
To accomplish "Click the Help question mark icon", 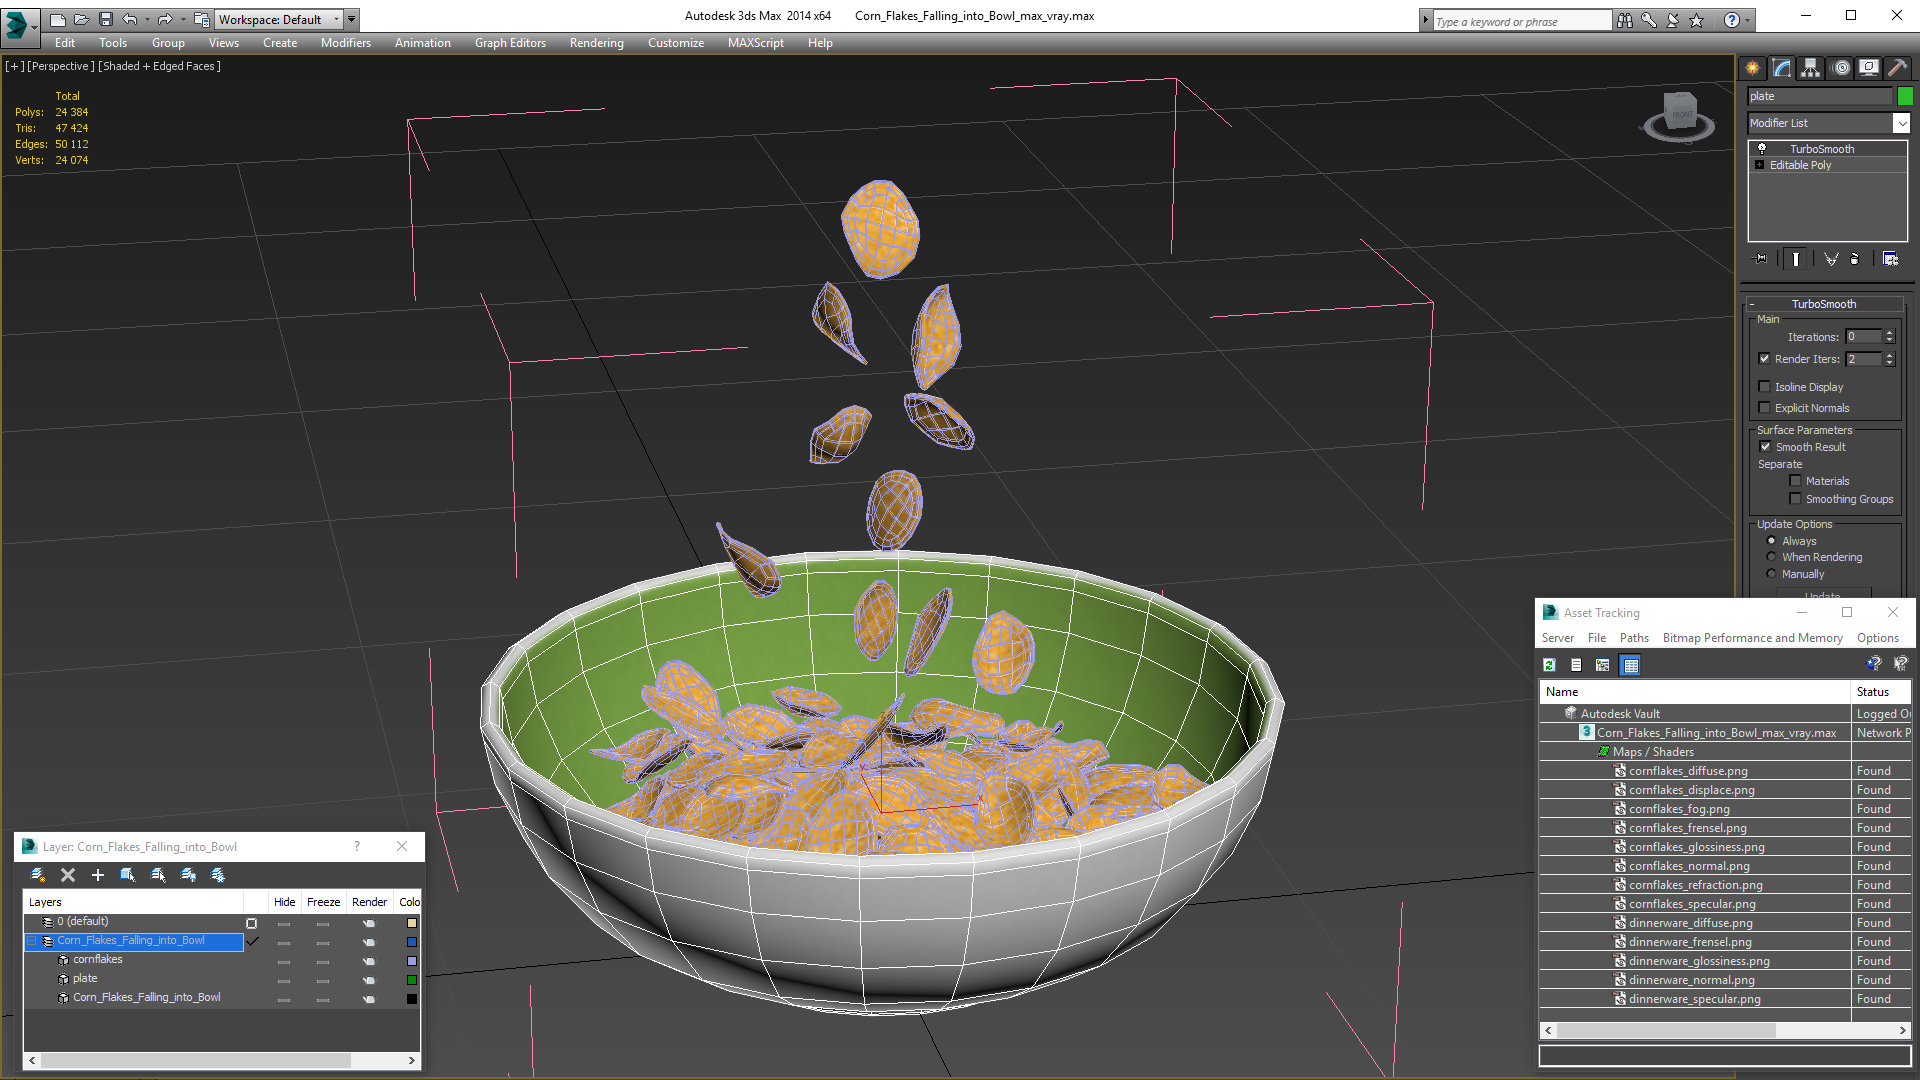I will (x=1731, y=20).
